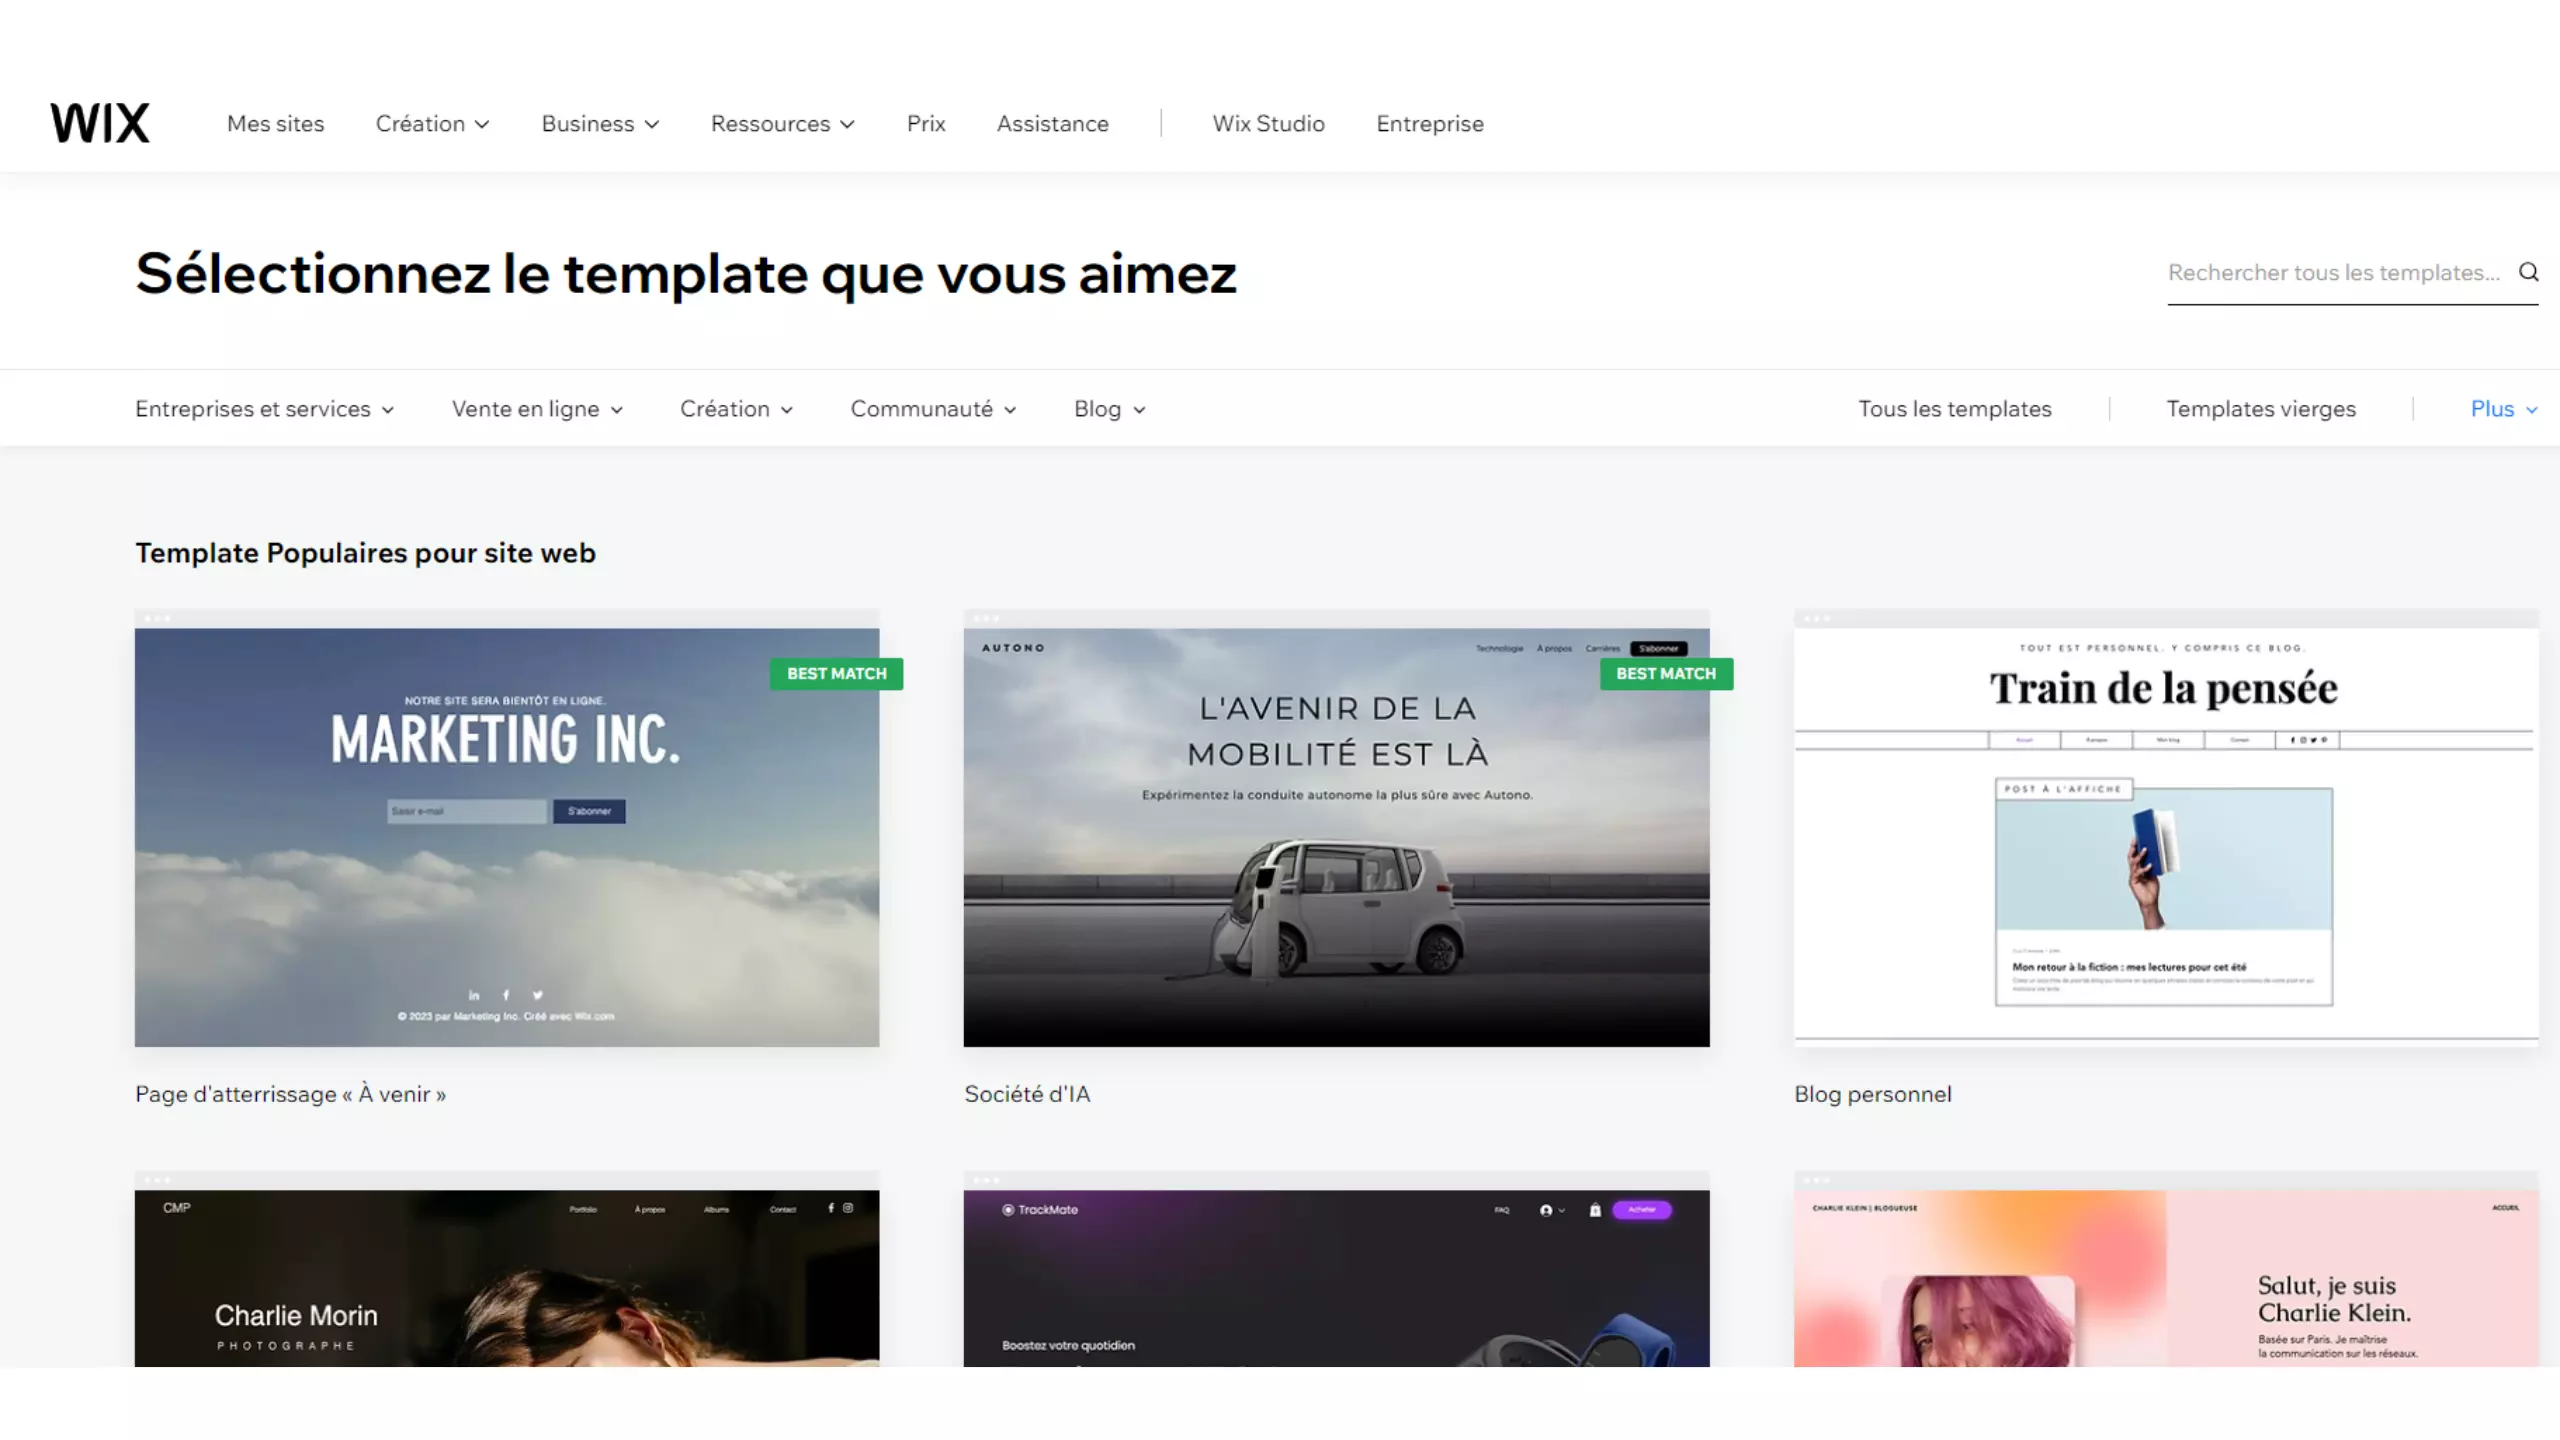The width and height of the screenshot is (2560, 1440).
Task: Click Page d'atterrissage « À venir » title
Action: tap(291, 1094)
